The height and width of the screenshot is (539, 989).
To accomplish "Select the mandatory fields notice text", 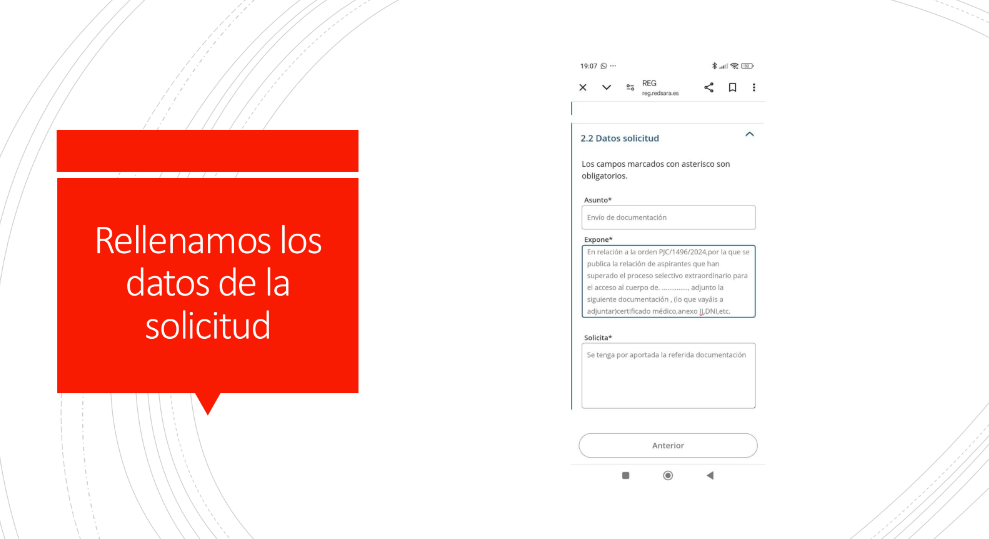I will click(x=656, y=170).
